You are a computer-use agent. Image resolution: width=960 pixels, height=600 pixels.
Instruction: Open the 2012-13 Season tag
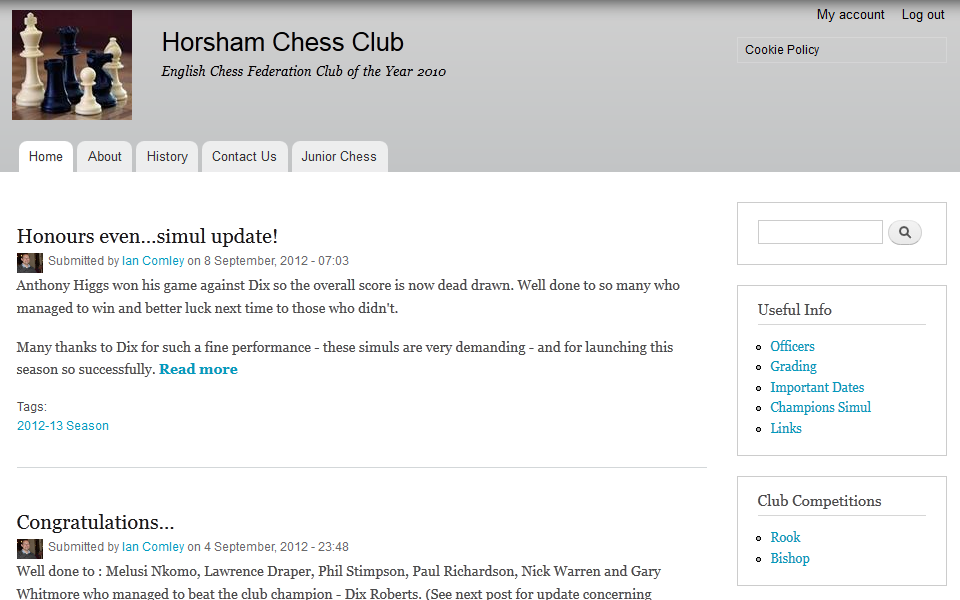click(x=63, y=426)
